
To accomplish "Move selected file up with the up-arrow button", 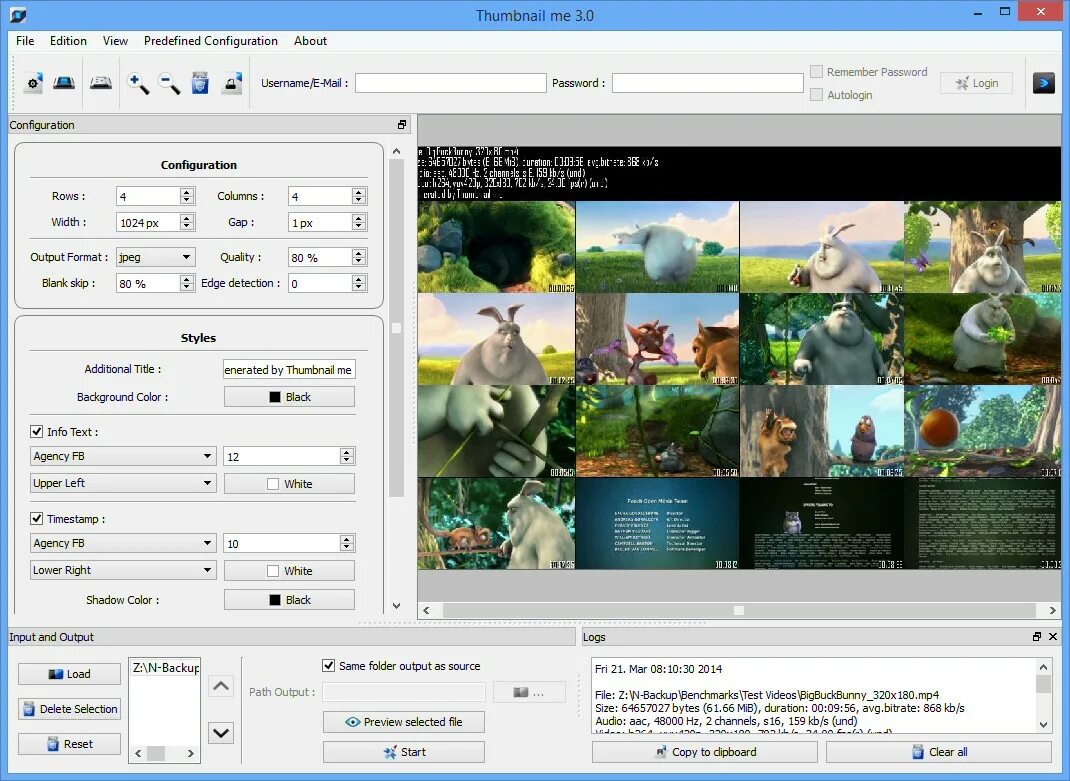I will point(220,686).
